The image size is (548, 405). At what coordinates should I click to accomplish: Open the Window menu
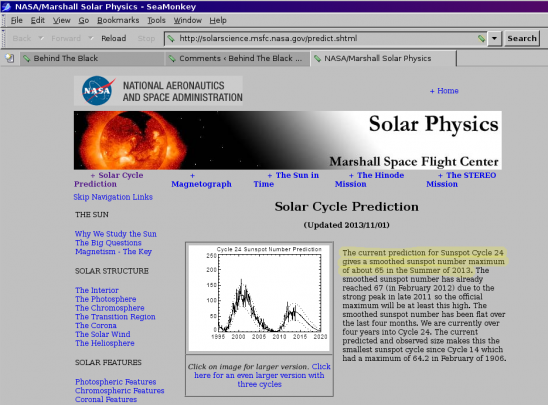click(188, 20)
